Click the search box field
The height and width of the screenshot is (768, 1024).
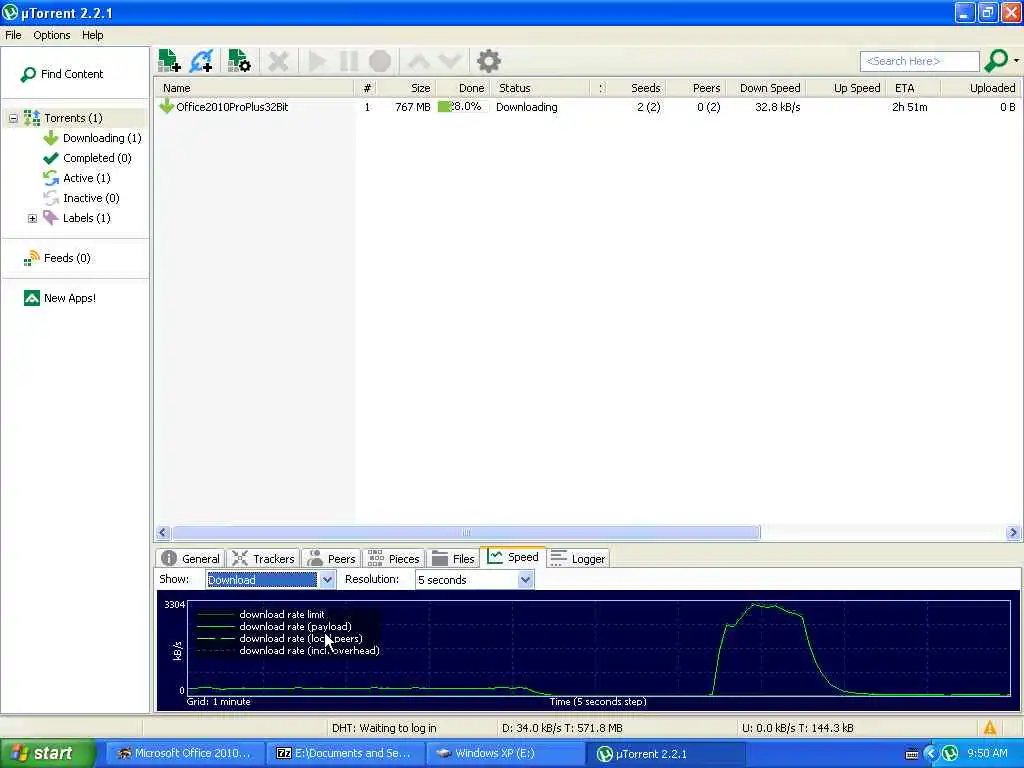(920, 61)
